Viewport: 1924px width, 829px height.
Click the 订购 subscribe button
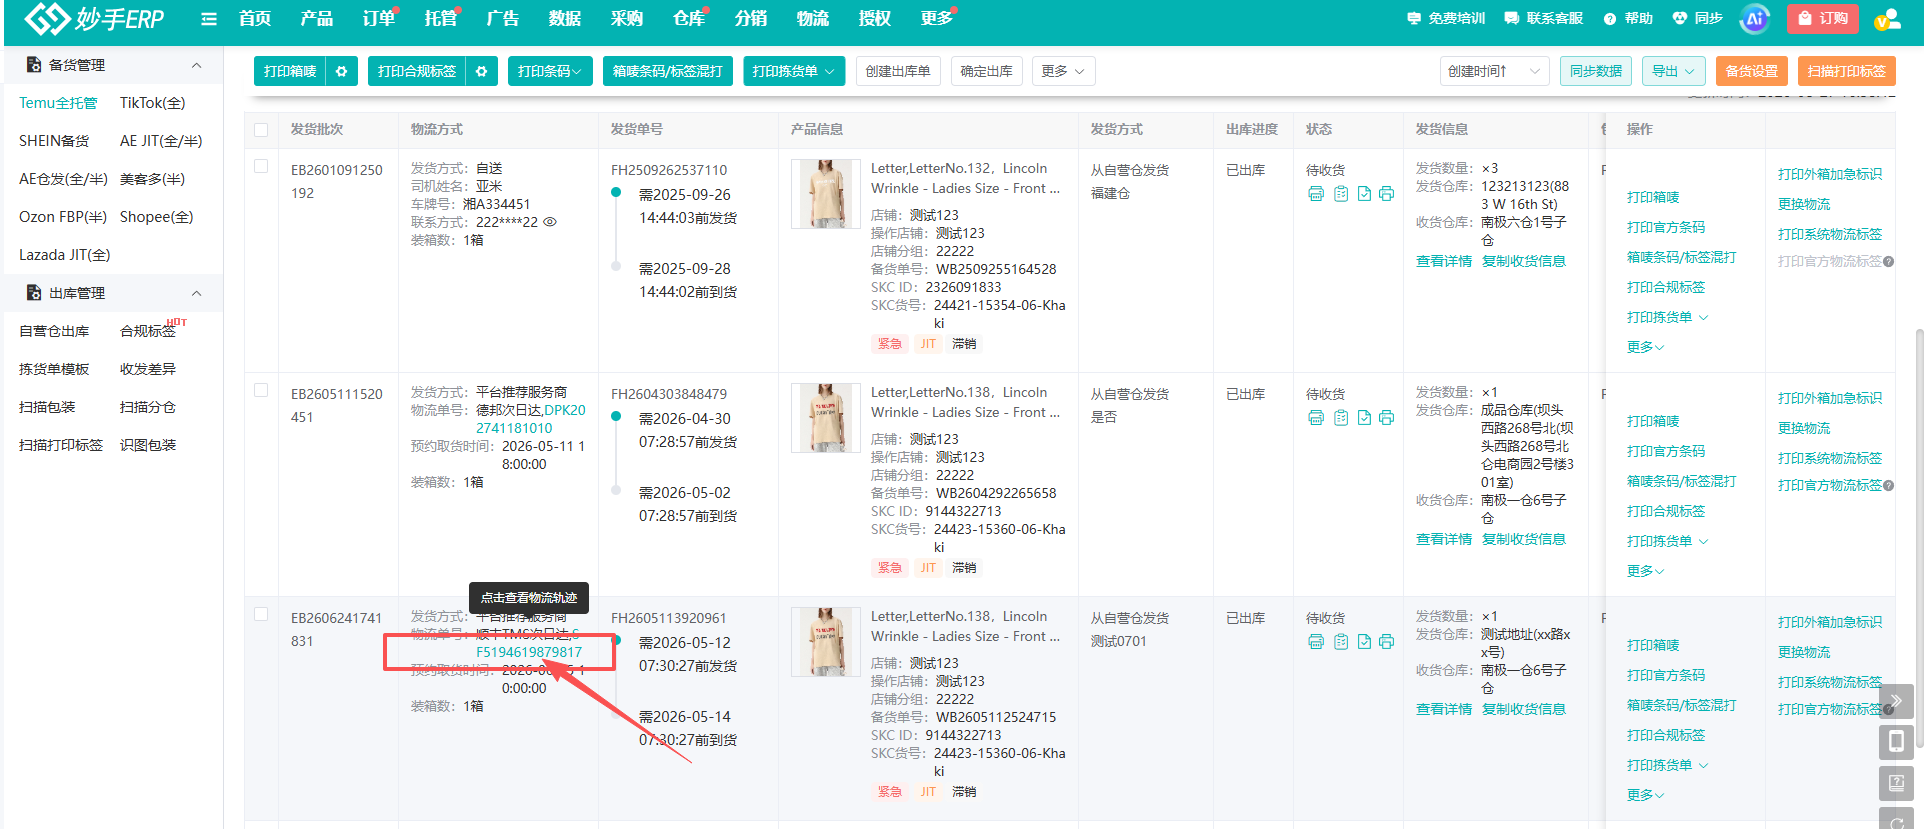tap(1823, 18)
